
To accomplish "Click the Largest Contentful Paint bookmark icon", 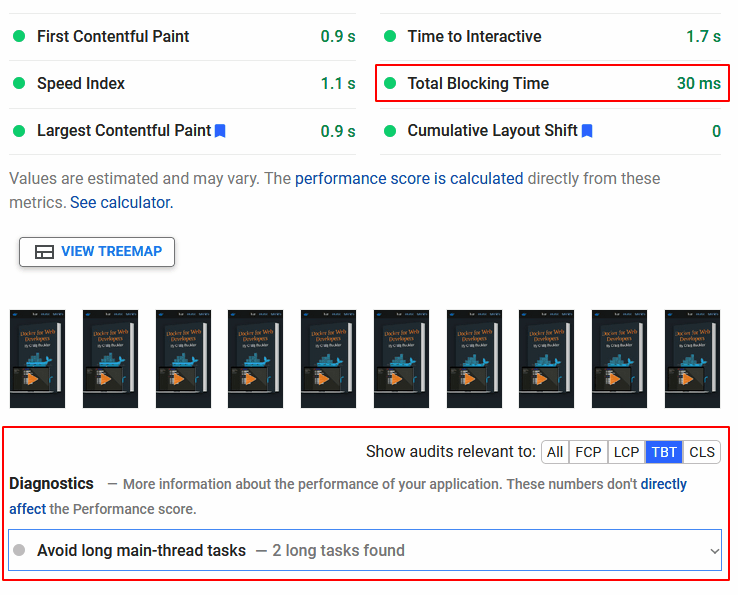I will [x=220, y=131].
